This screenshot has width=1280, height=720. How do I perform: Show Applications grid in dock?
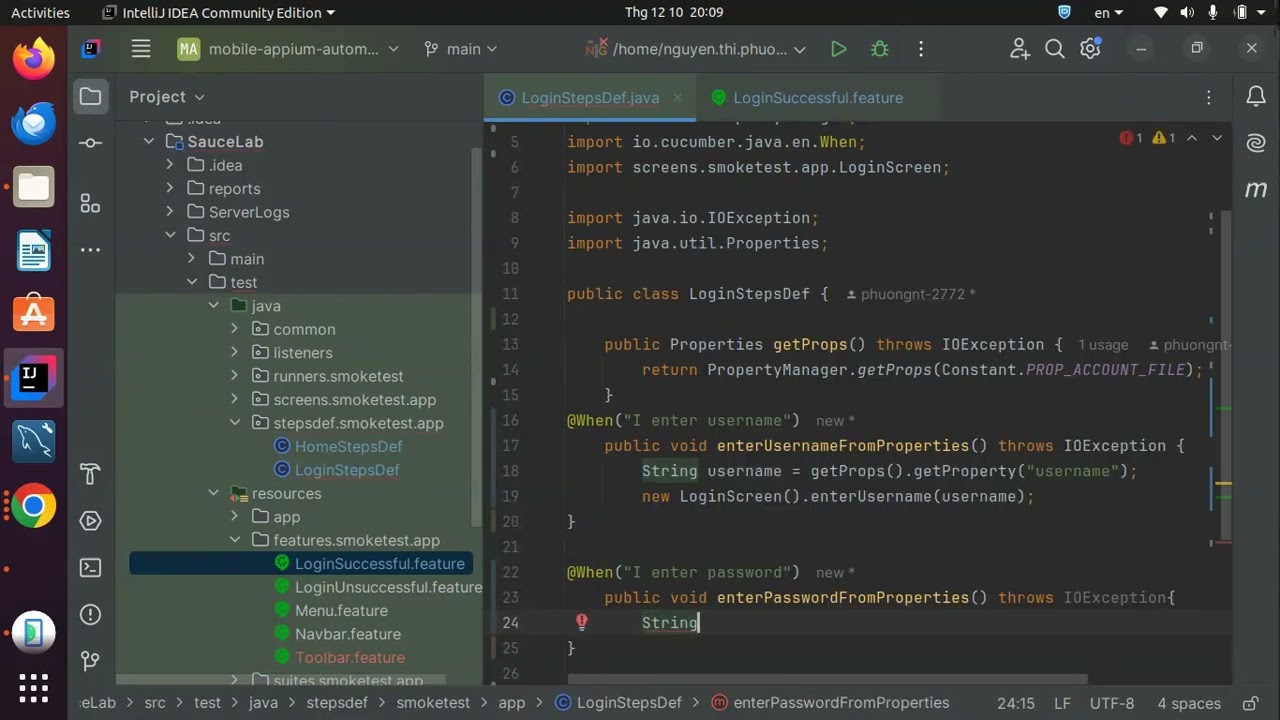pos(34,688)
